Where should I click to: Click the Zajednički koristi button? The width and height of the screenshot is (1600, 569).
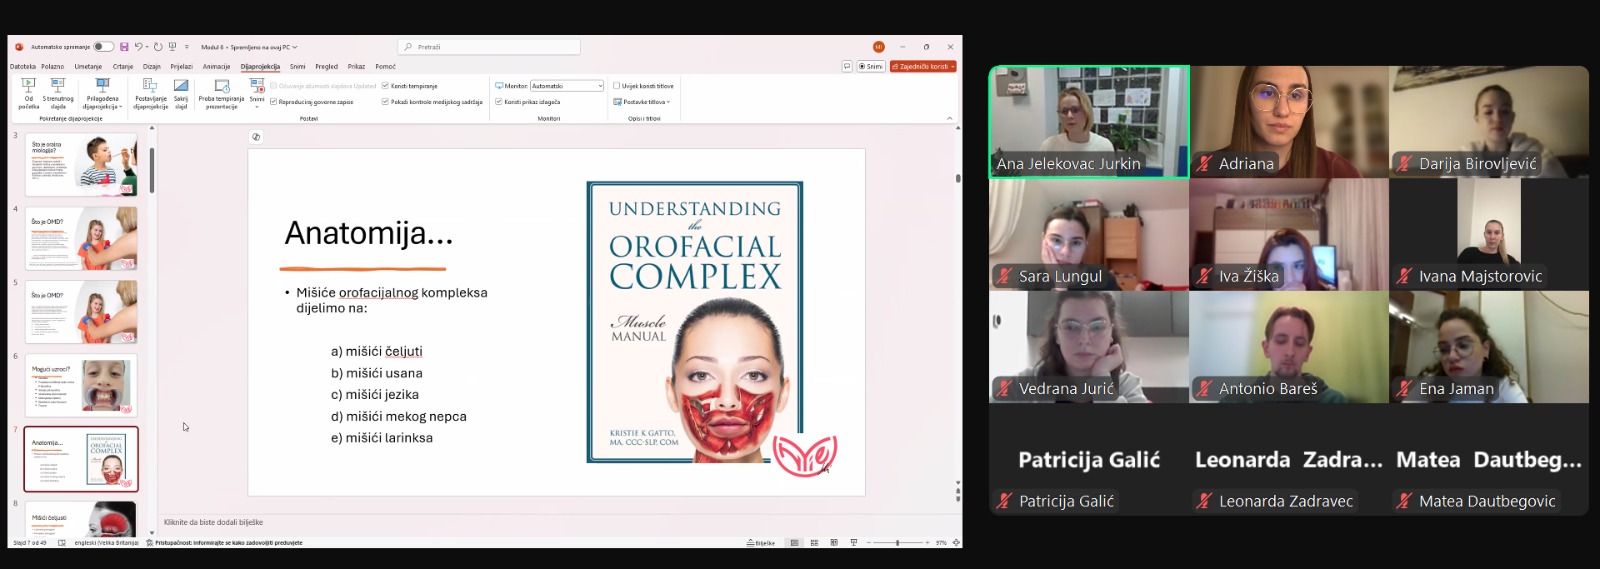tap(923, 67)
